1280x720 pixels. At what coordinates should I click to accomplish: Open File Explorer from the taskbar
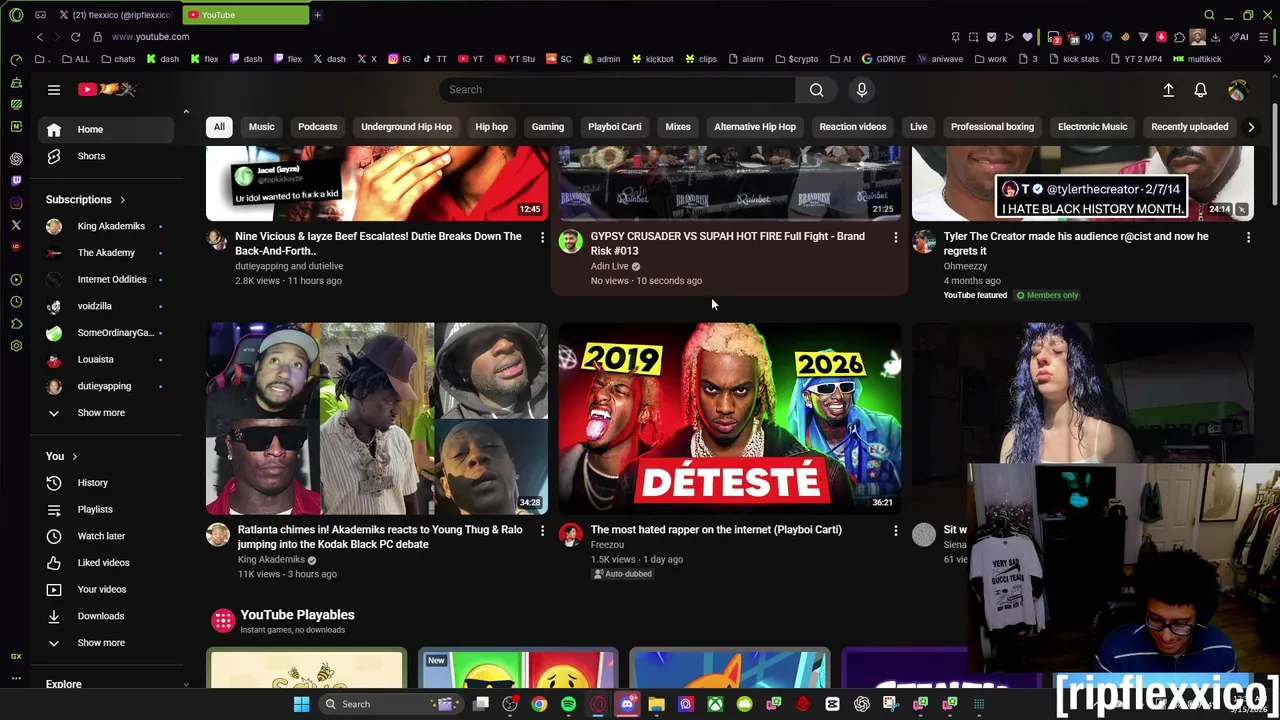pos(656,704)
